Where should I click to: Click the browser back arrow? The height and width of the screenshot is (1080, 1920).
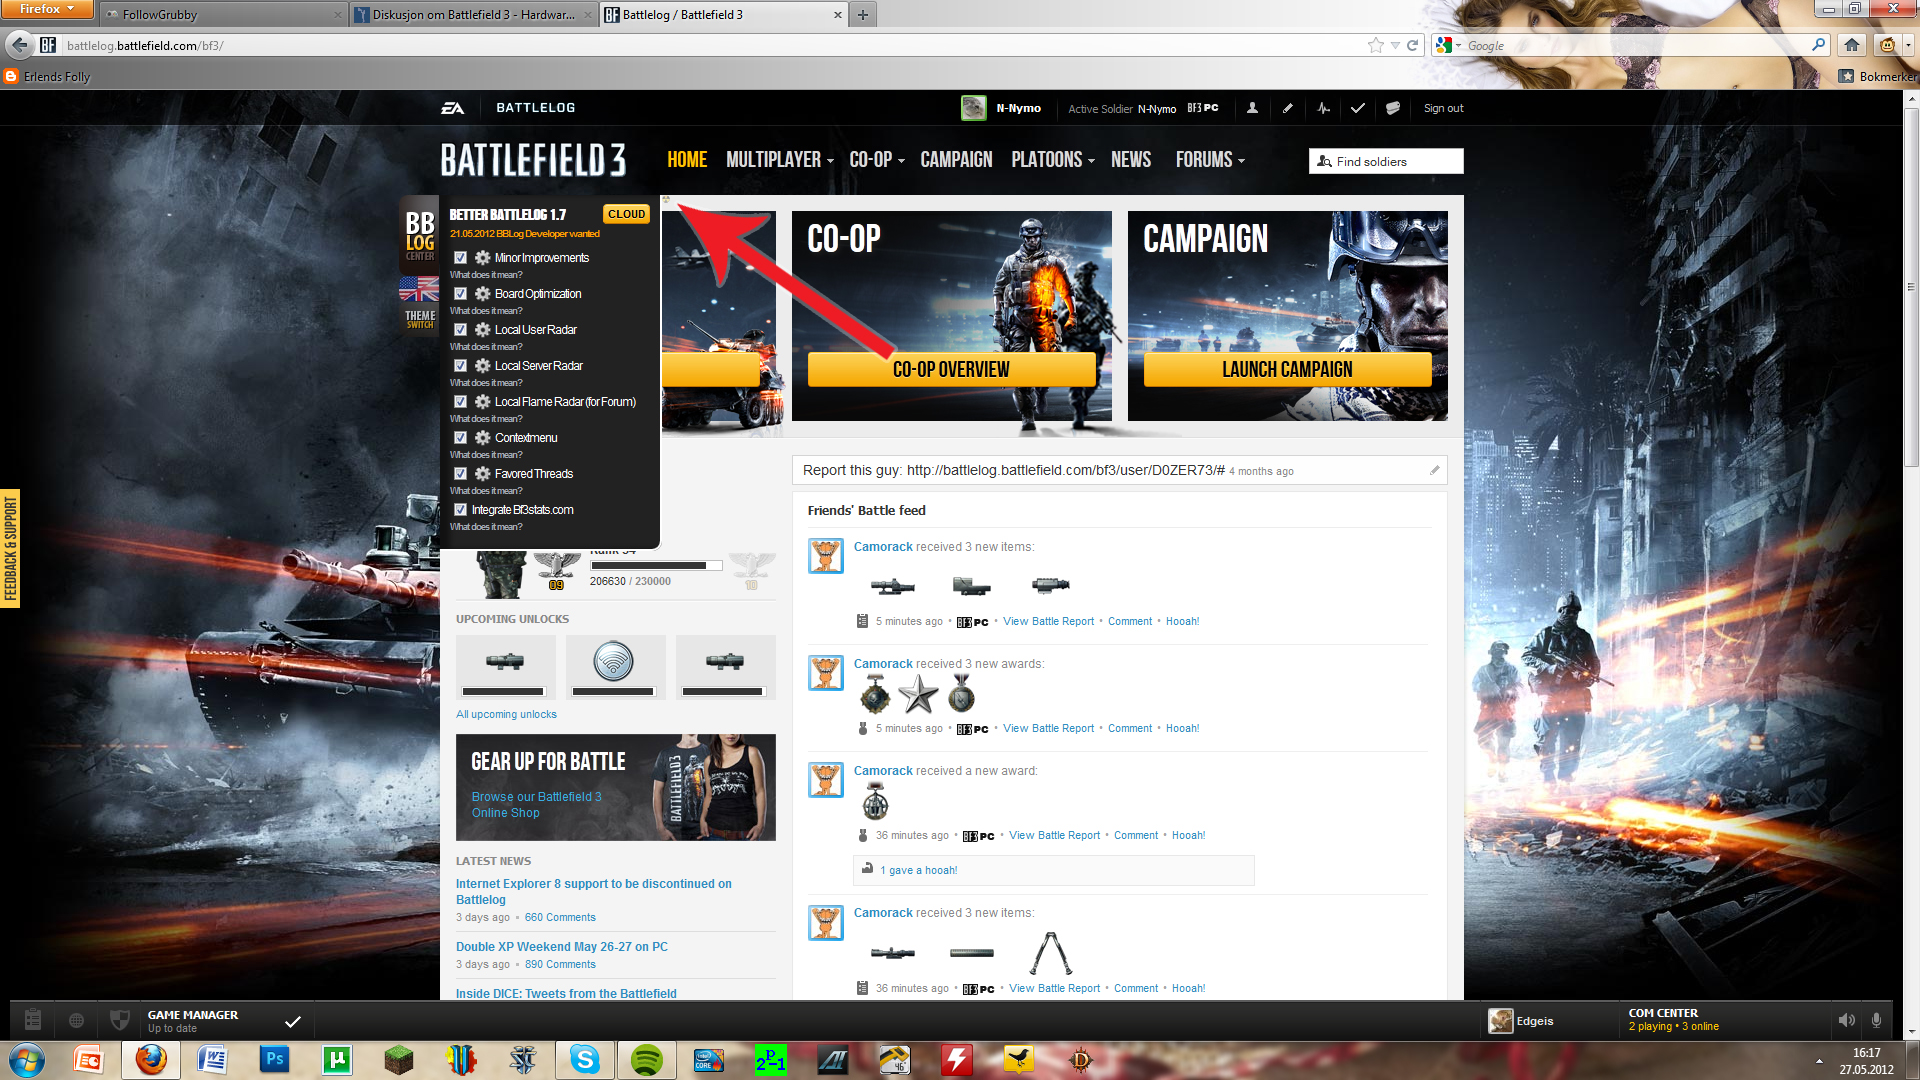point(19,45)
